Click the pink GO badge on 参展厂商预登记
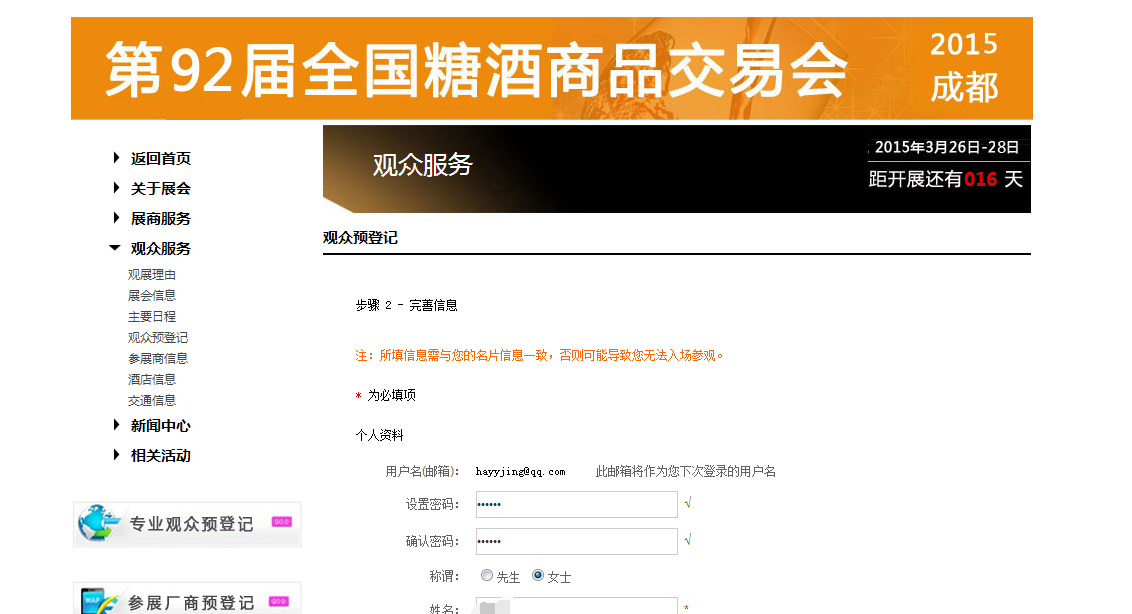 point(279,601)
